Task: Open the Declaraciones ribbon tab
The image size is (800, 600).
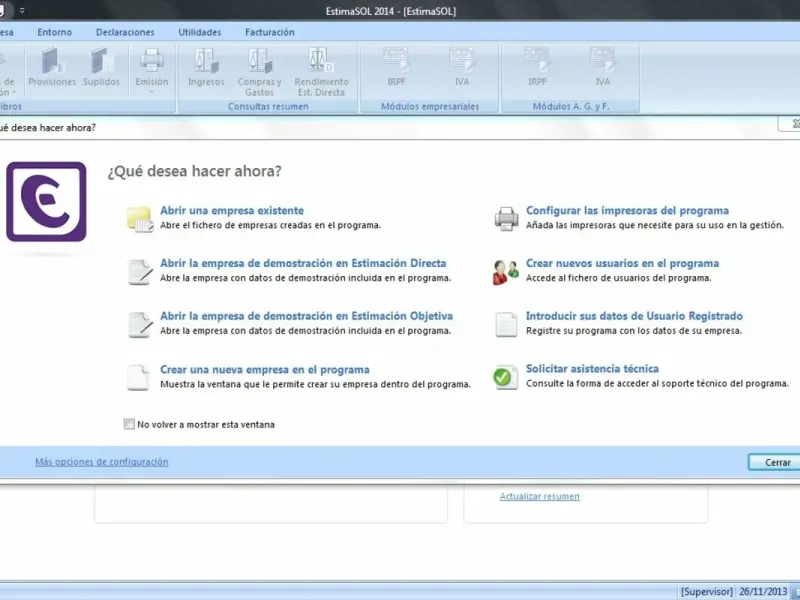Action: point(125,32)
